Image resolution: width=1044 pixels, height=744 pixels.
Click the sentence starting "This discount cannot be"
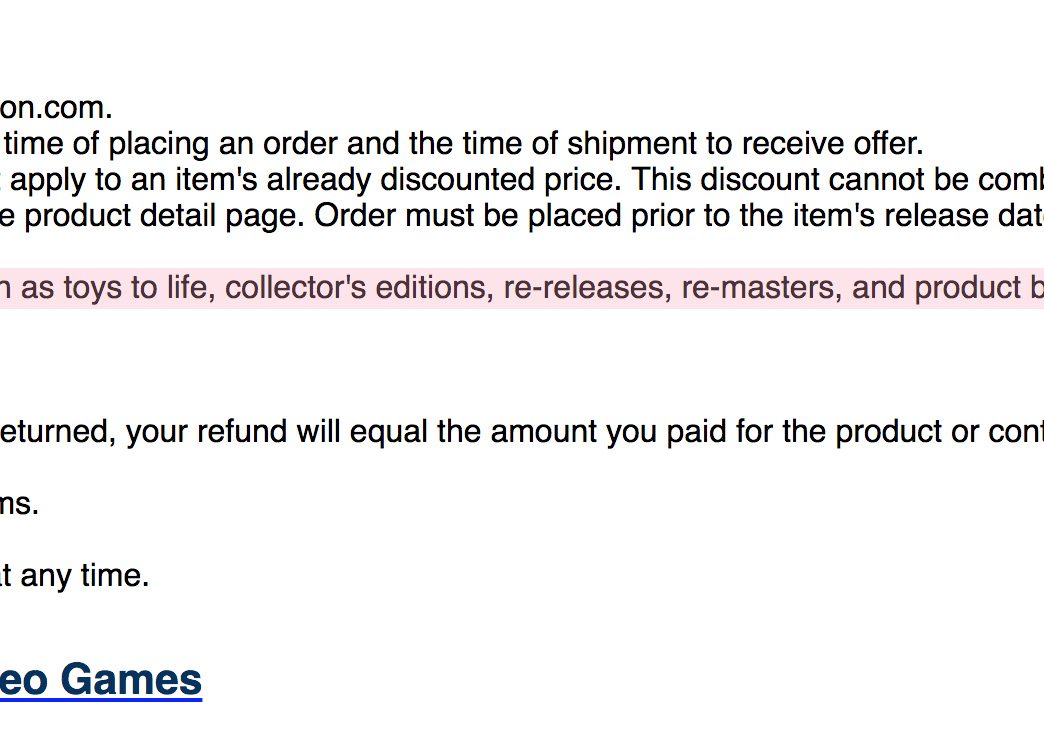point(838,180)
